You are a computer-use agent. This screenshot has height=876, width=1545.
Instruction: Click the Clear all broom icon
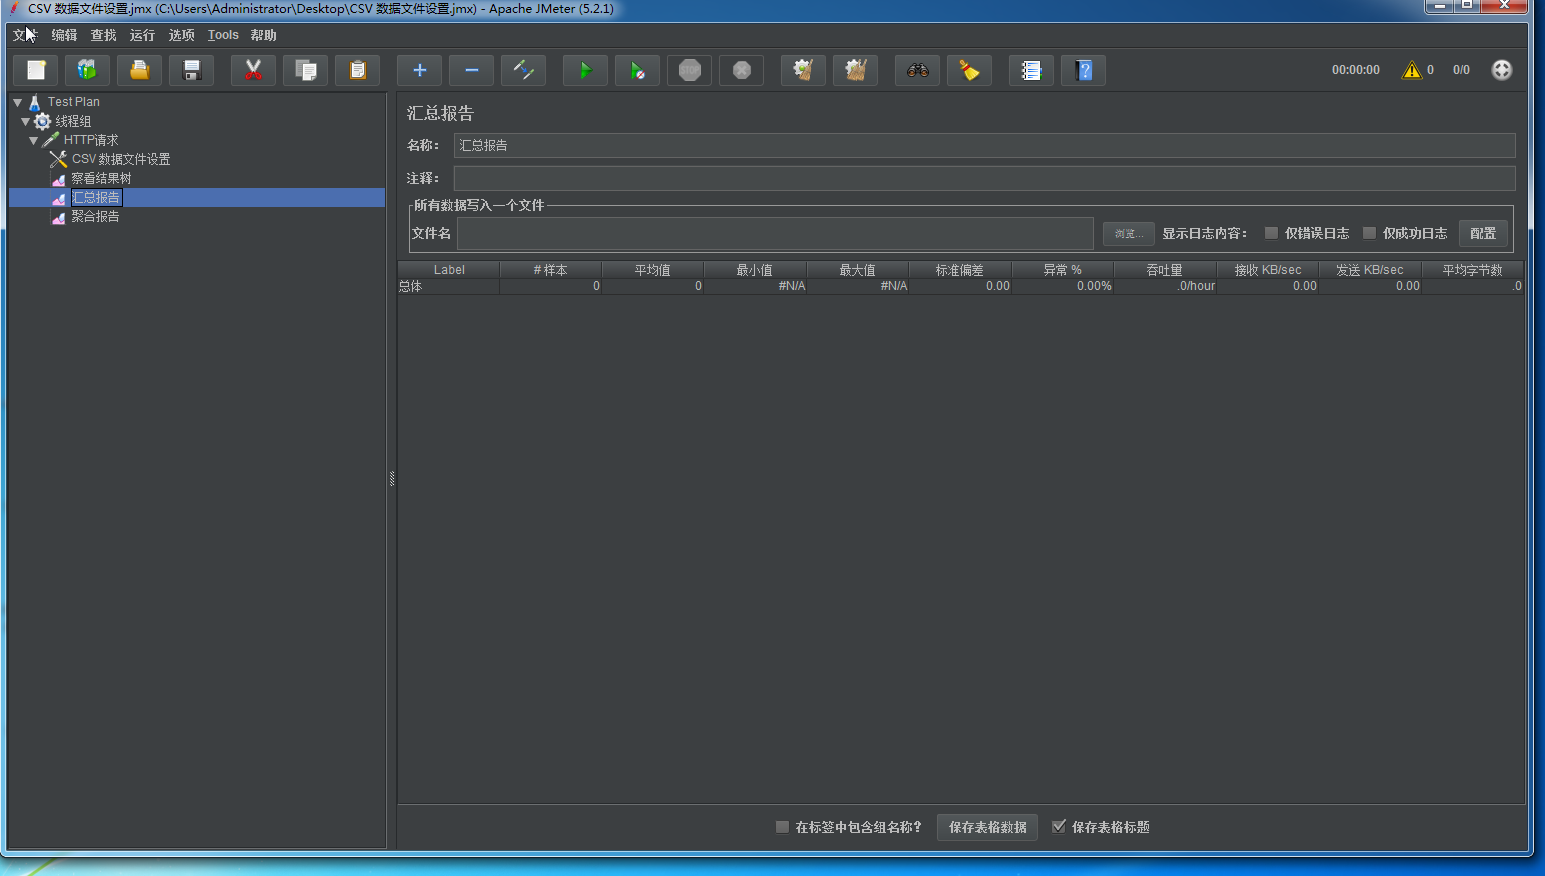click(x=855, y=70)
